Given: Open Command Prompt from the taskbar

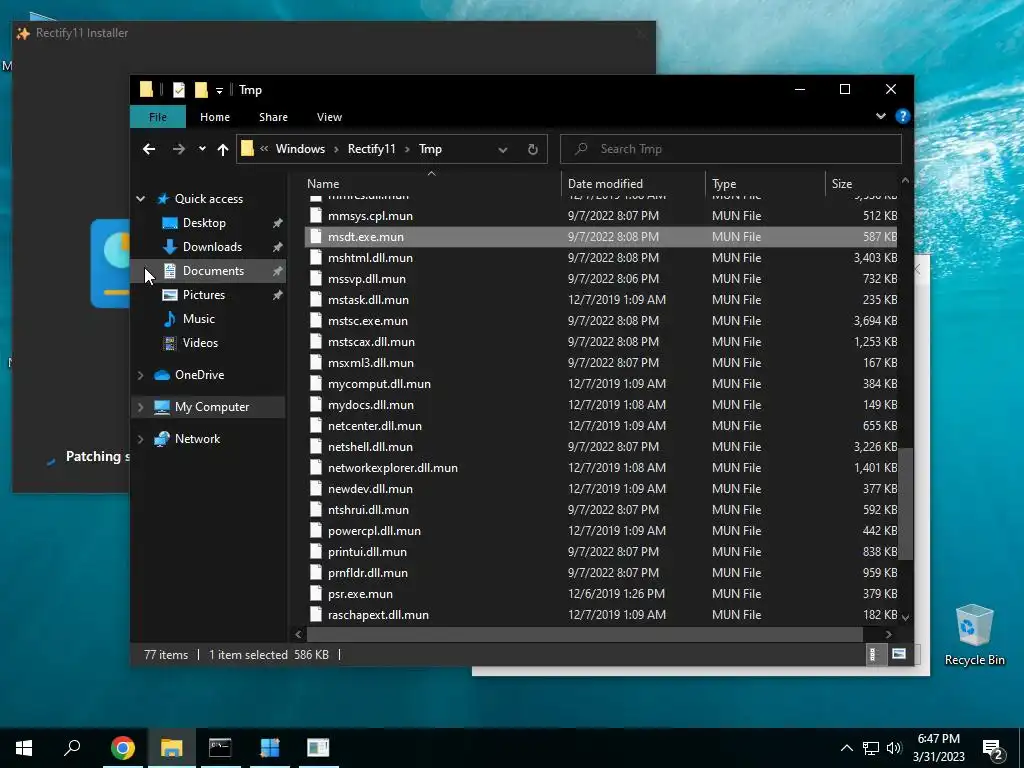Looking at the screenshot, I should (x=220, y=748).
